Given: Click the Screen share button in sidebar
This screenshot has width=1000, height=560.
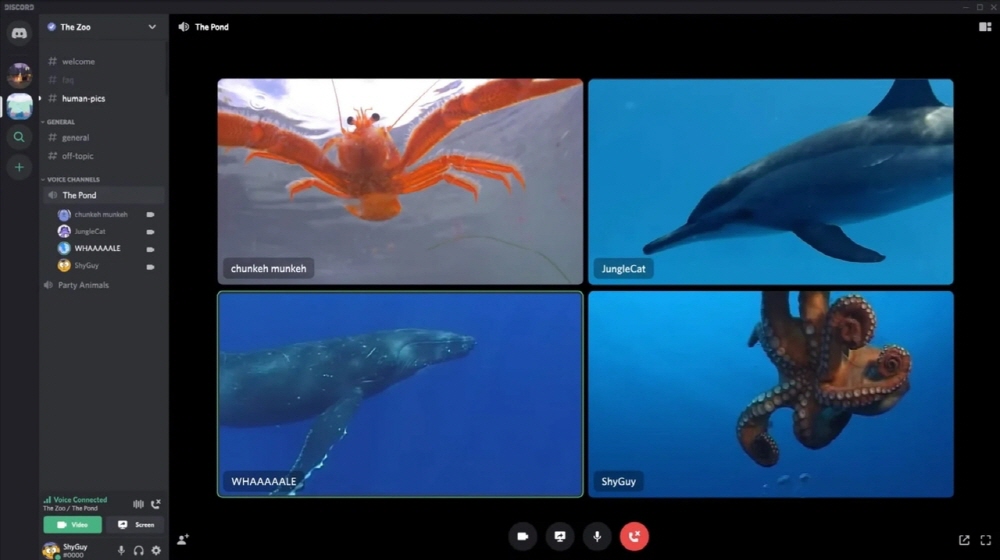Looking at the screenshot, I should pyautogui.click(x=135, y=524).
